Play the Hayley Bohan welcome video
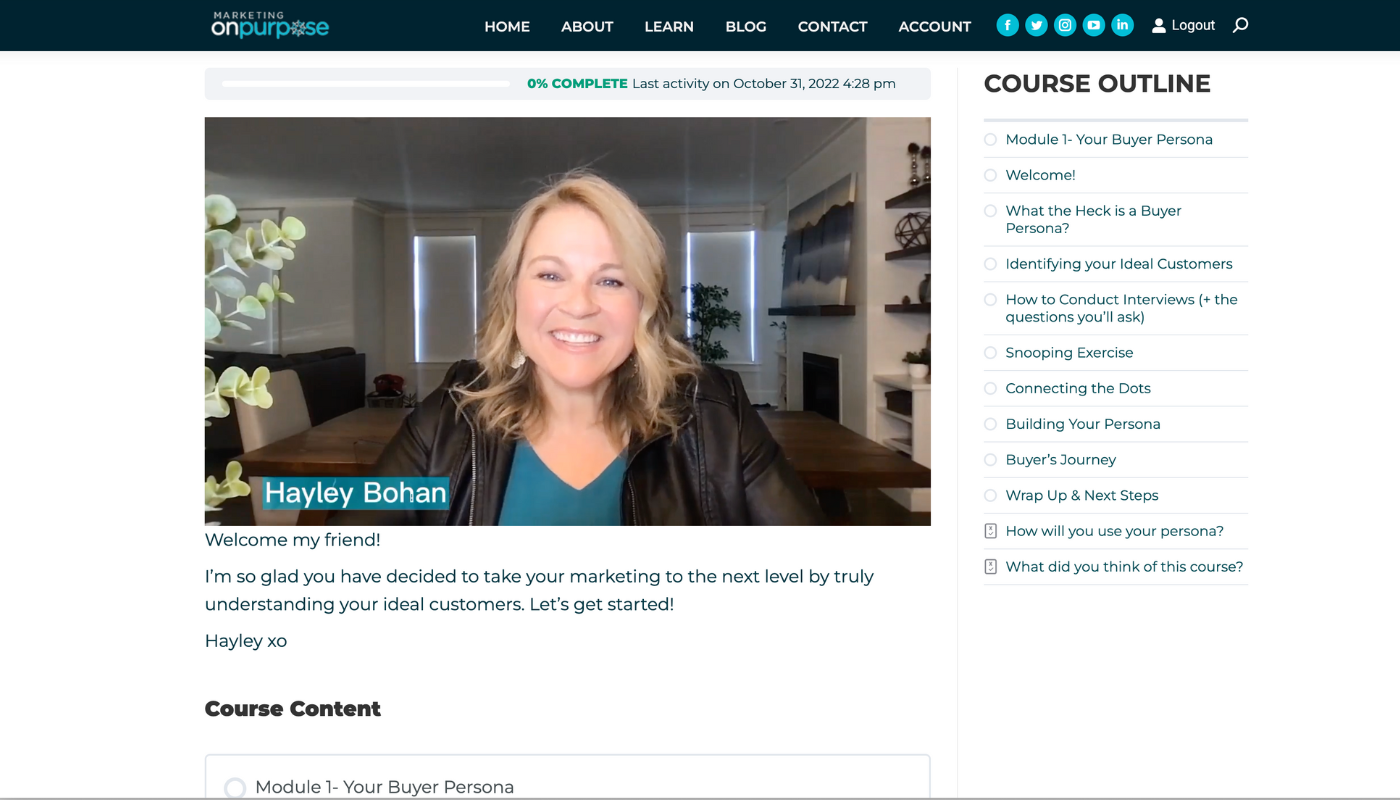1400x800 pixels. pyautogui.click(x=568, y=321)
